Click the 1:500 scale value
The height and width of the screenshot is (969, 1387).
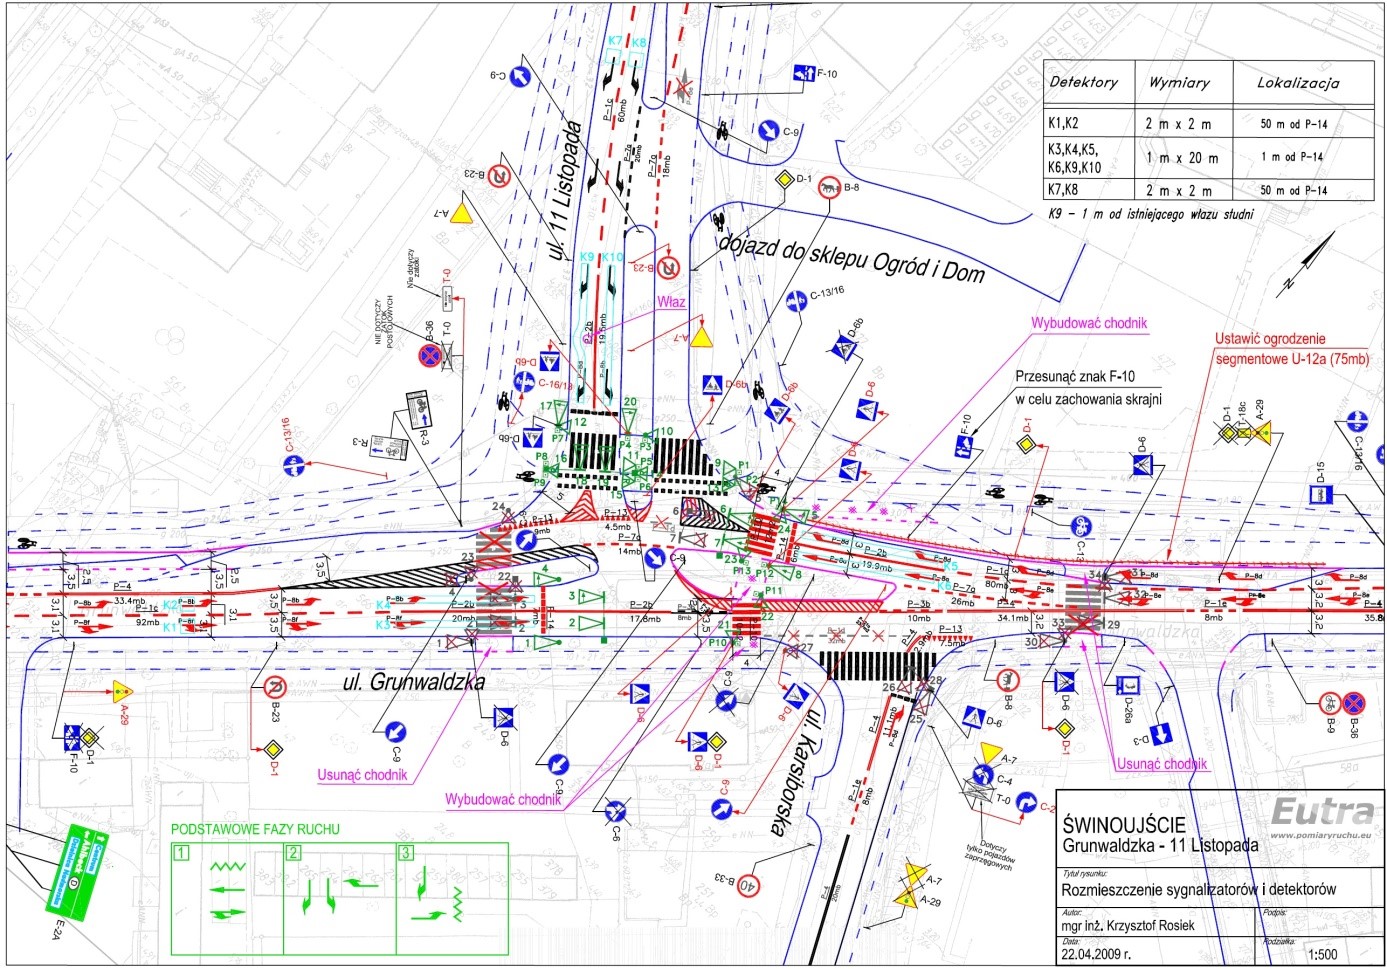click(x=1322, y=954)
